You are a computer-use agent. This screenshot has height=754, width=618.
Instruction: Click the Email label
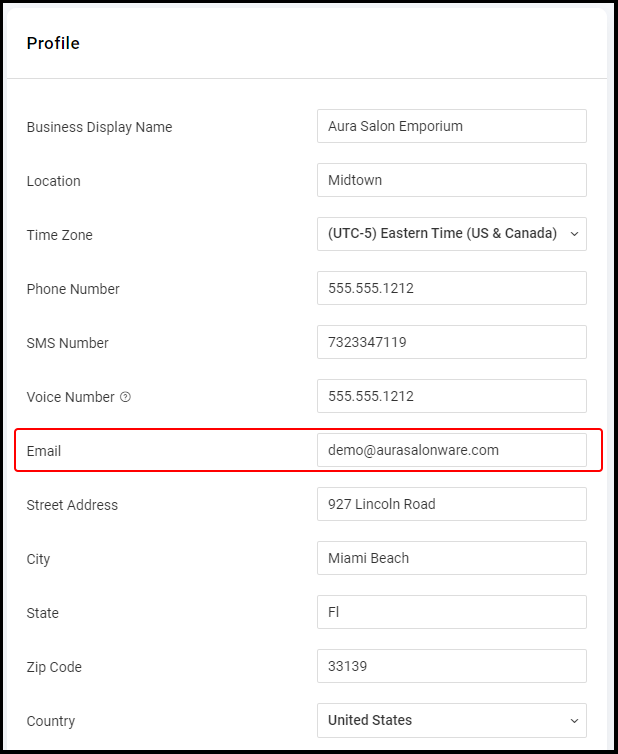[44, 451]
